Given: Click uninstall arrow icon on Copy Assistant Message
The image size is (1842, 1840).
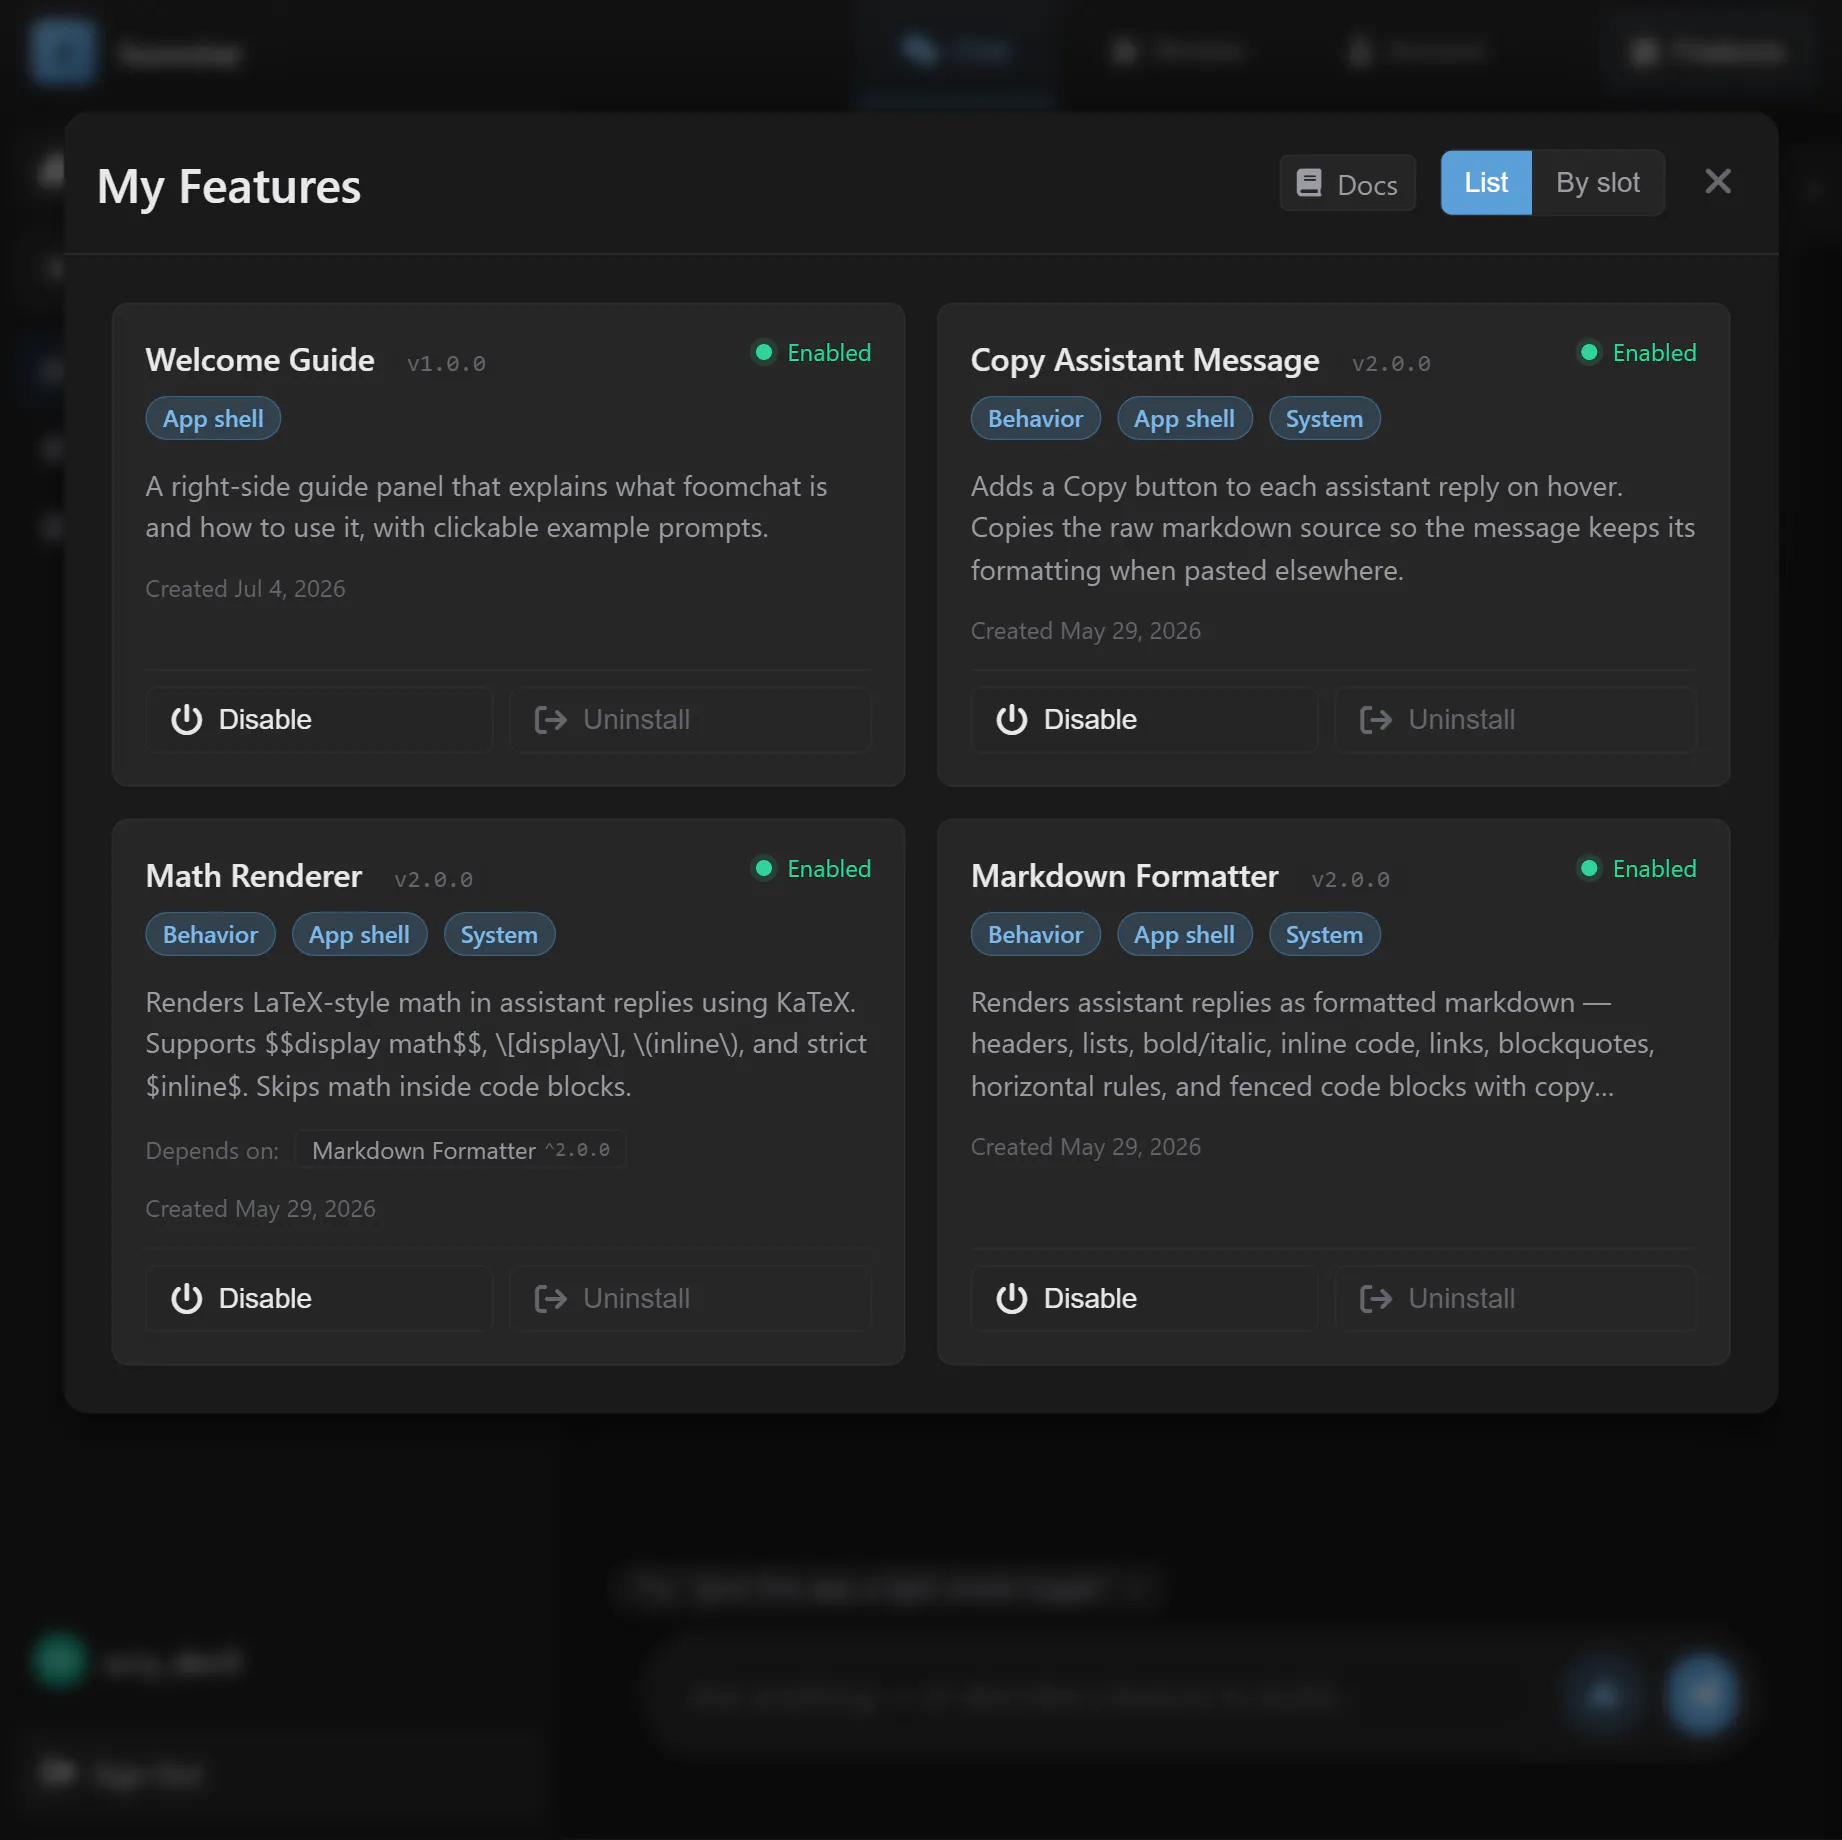Looking at the screenshot, I should [x=1376, y=720].
